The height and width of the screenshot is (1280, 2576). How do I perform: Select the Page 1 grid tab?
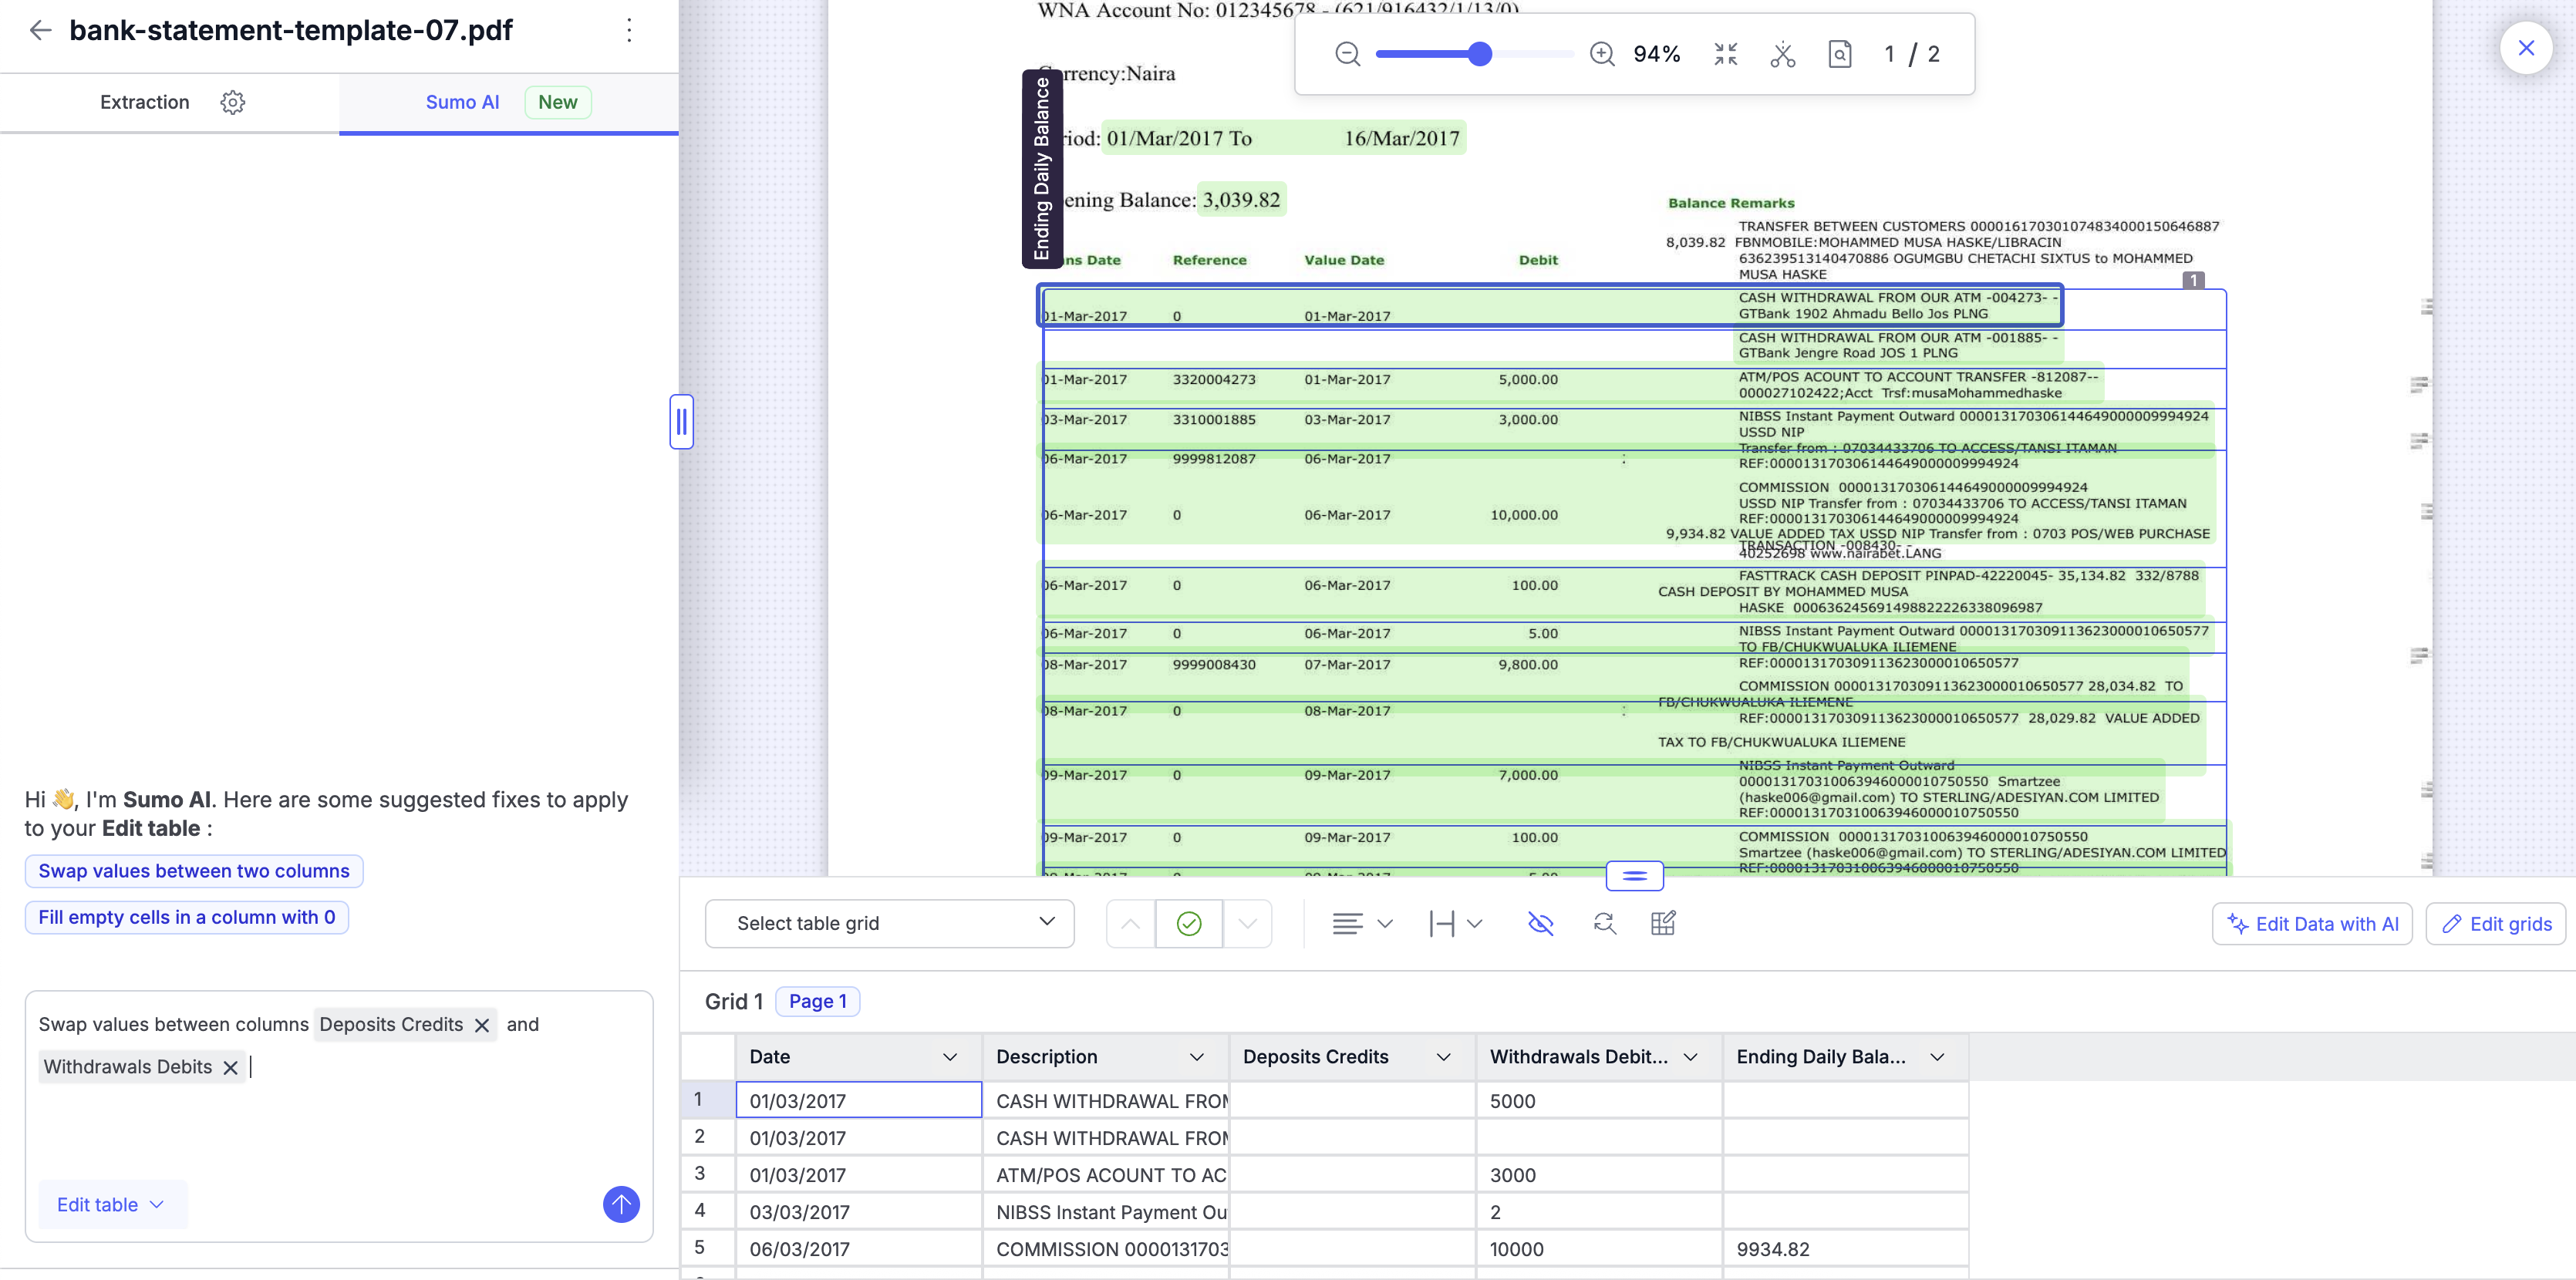click(x=817, y=1001)
